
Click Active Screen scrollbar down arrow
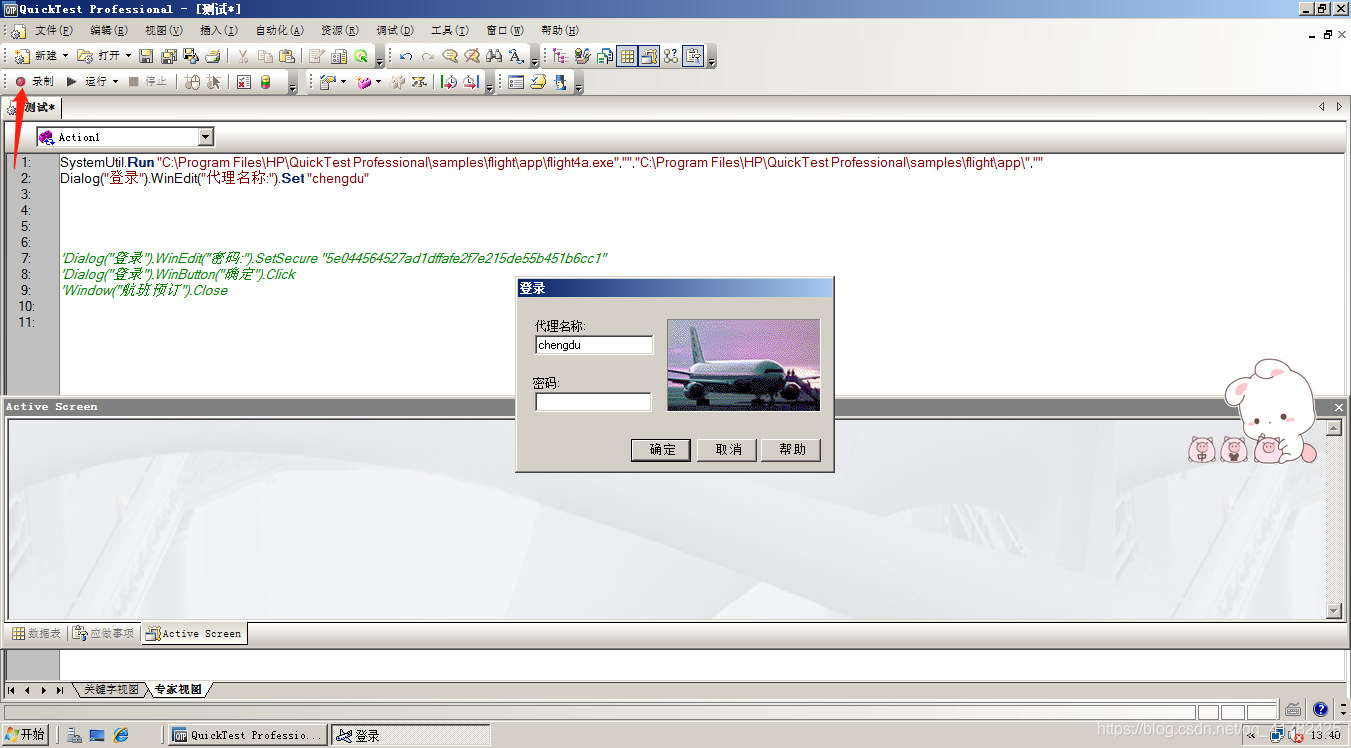[x=1333, y=611]
